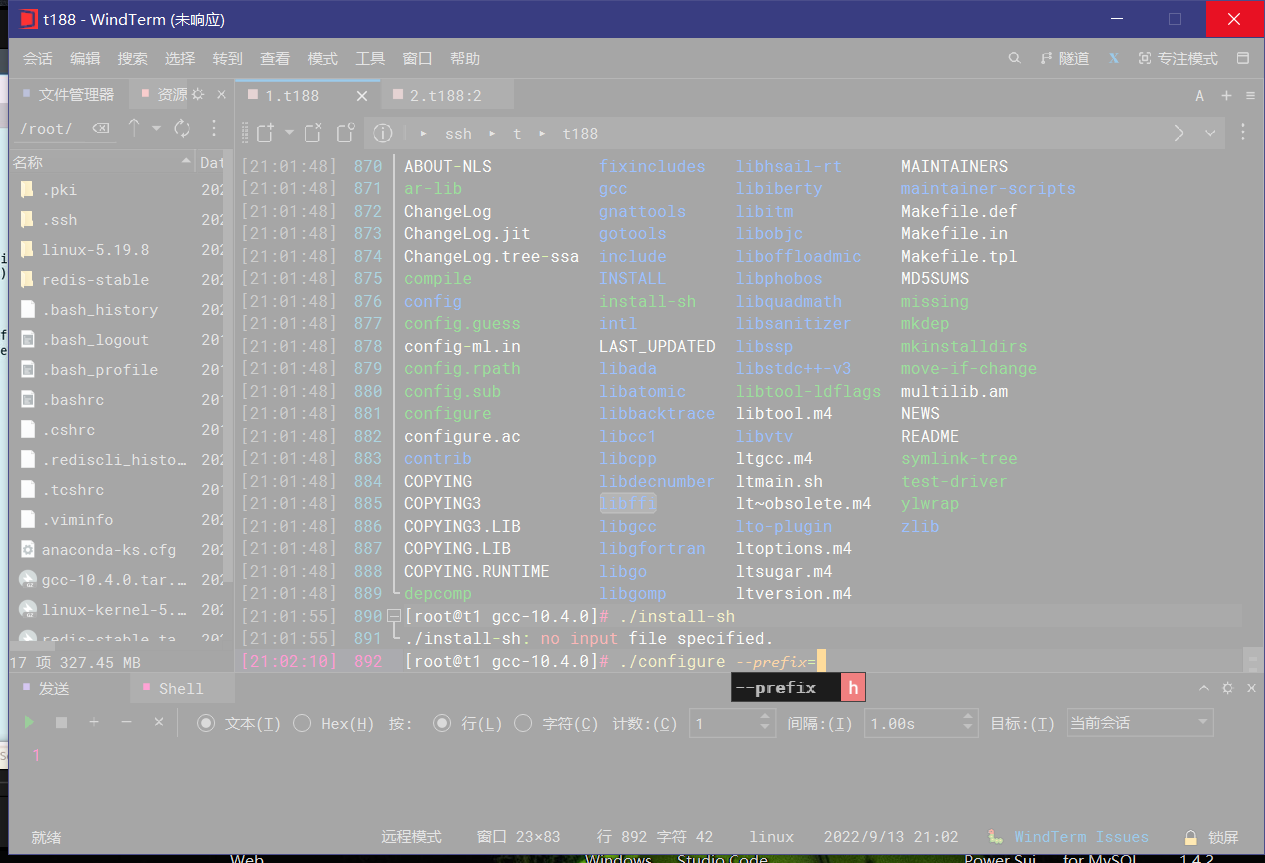The image size is (1265, 863).
Task: Start sending with the green play icon
Action: 30,722
